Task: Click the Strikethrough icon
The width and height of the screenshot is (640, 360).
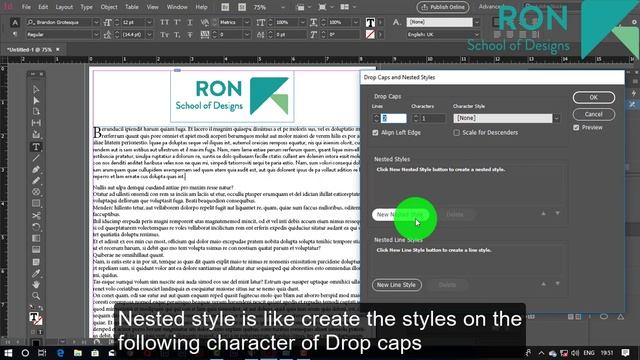Action: (190, 35)
